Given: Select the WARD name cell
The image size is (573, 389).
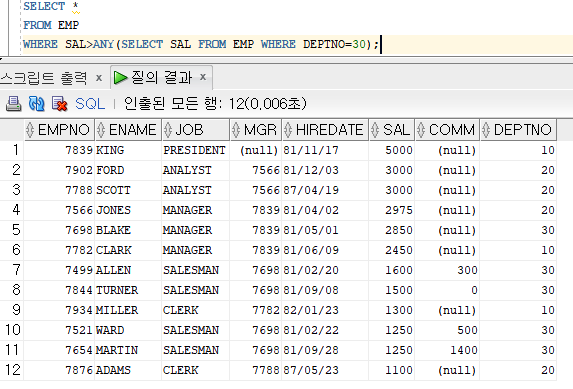Looking at the screenshot, I should point(128,330).
